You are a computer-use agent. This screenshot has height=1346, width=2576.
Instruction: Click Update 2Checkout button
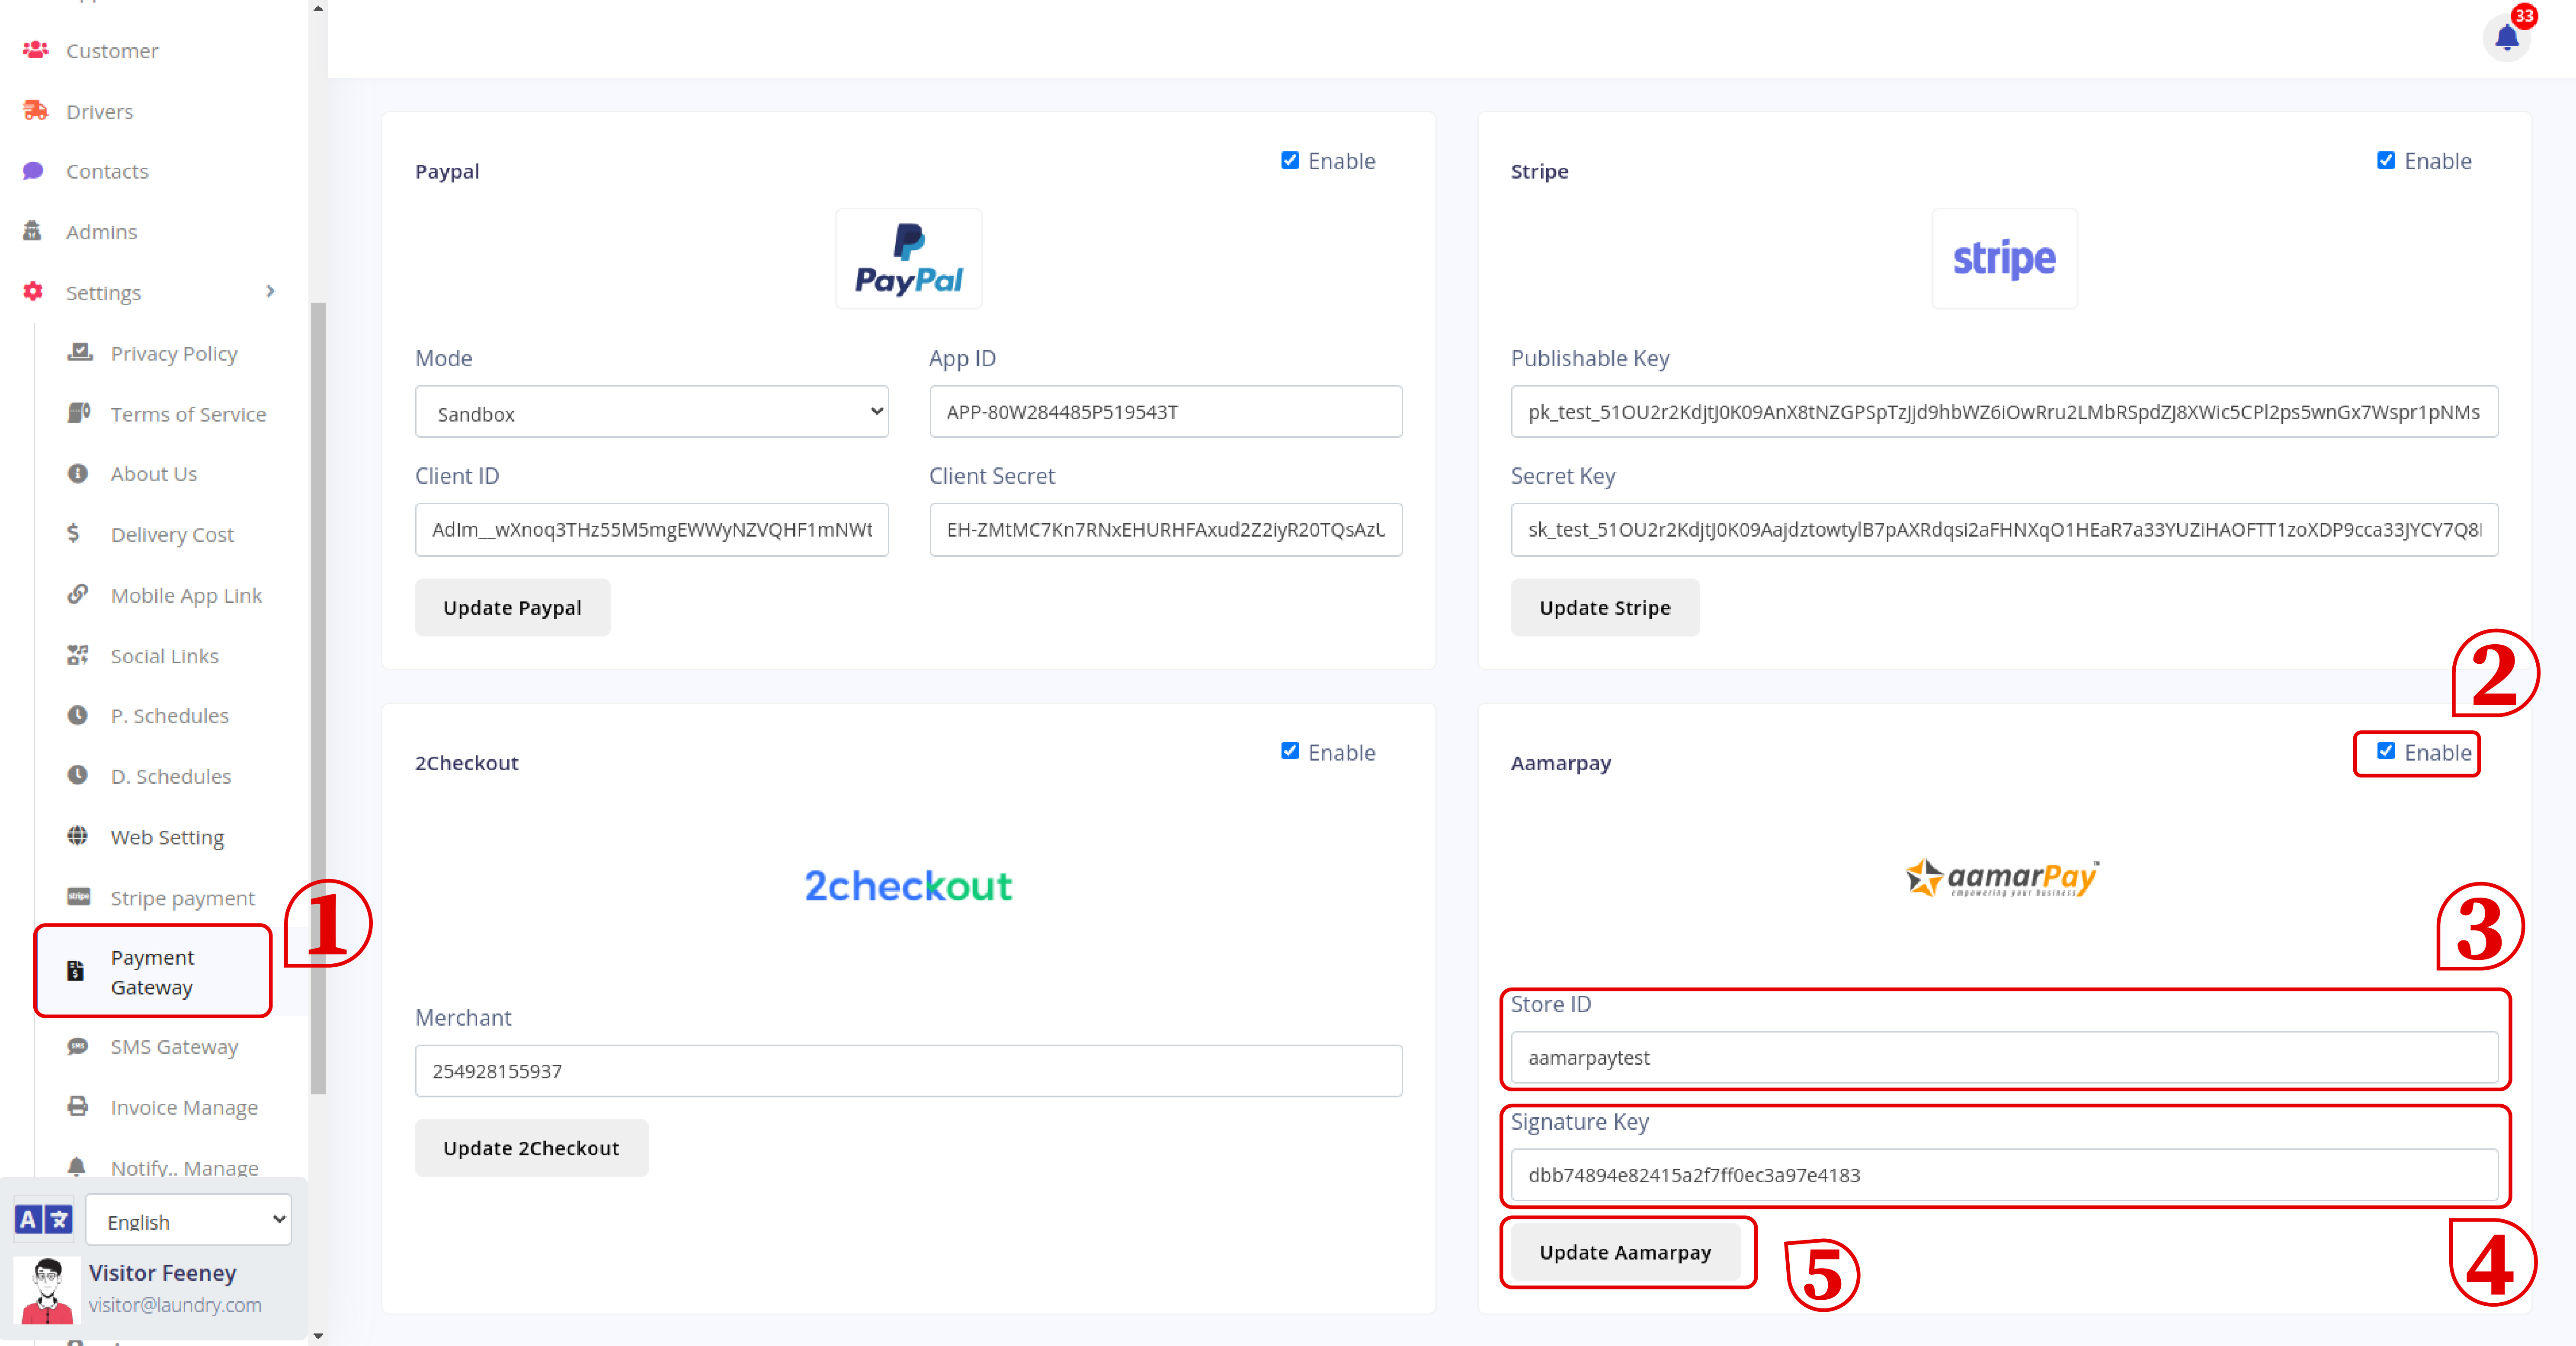tap(531, 1148)
